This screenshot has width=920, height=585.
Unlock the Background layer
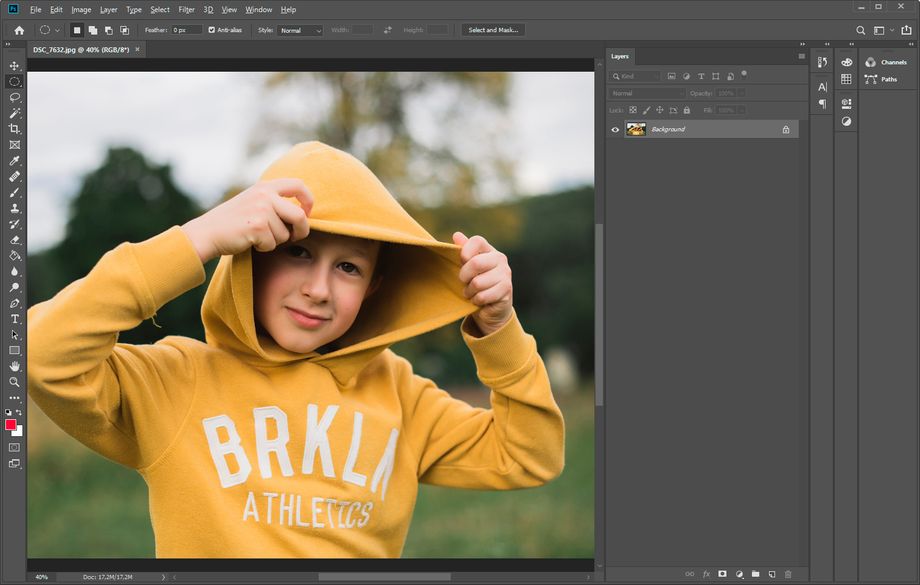coord(786,129)
